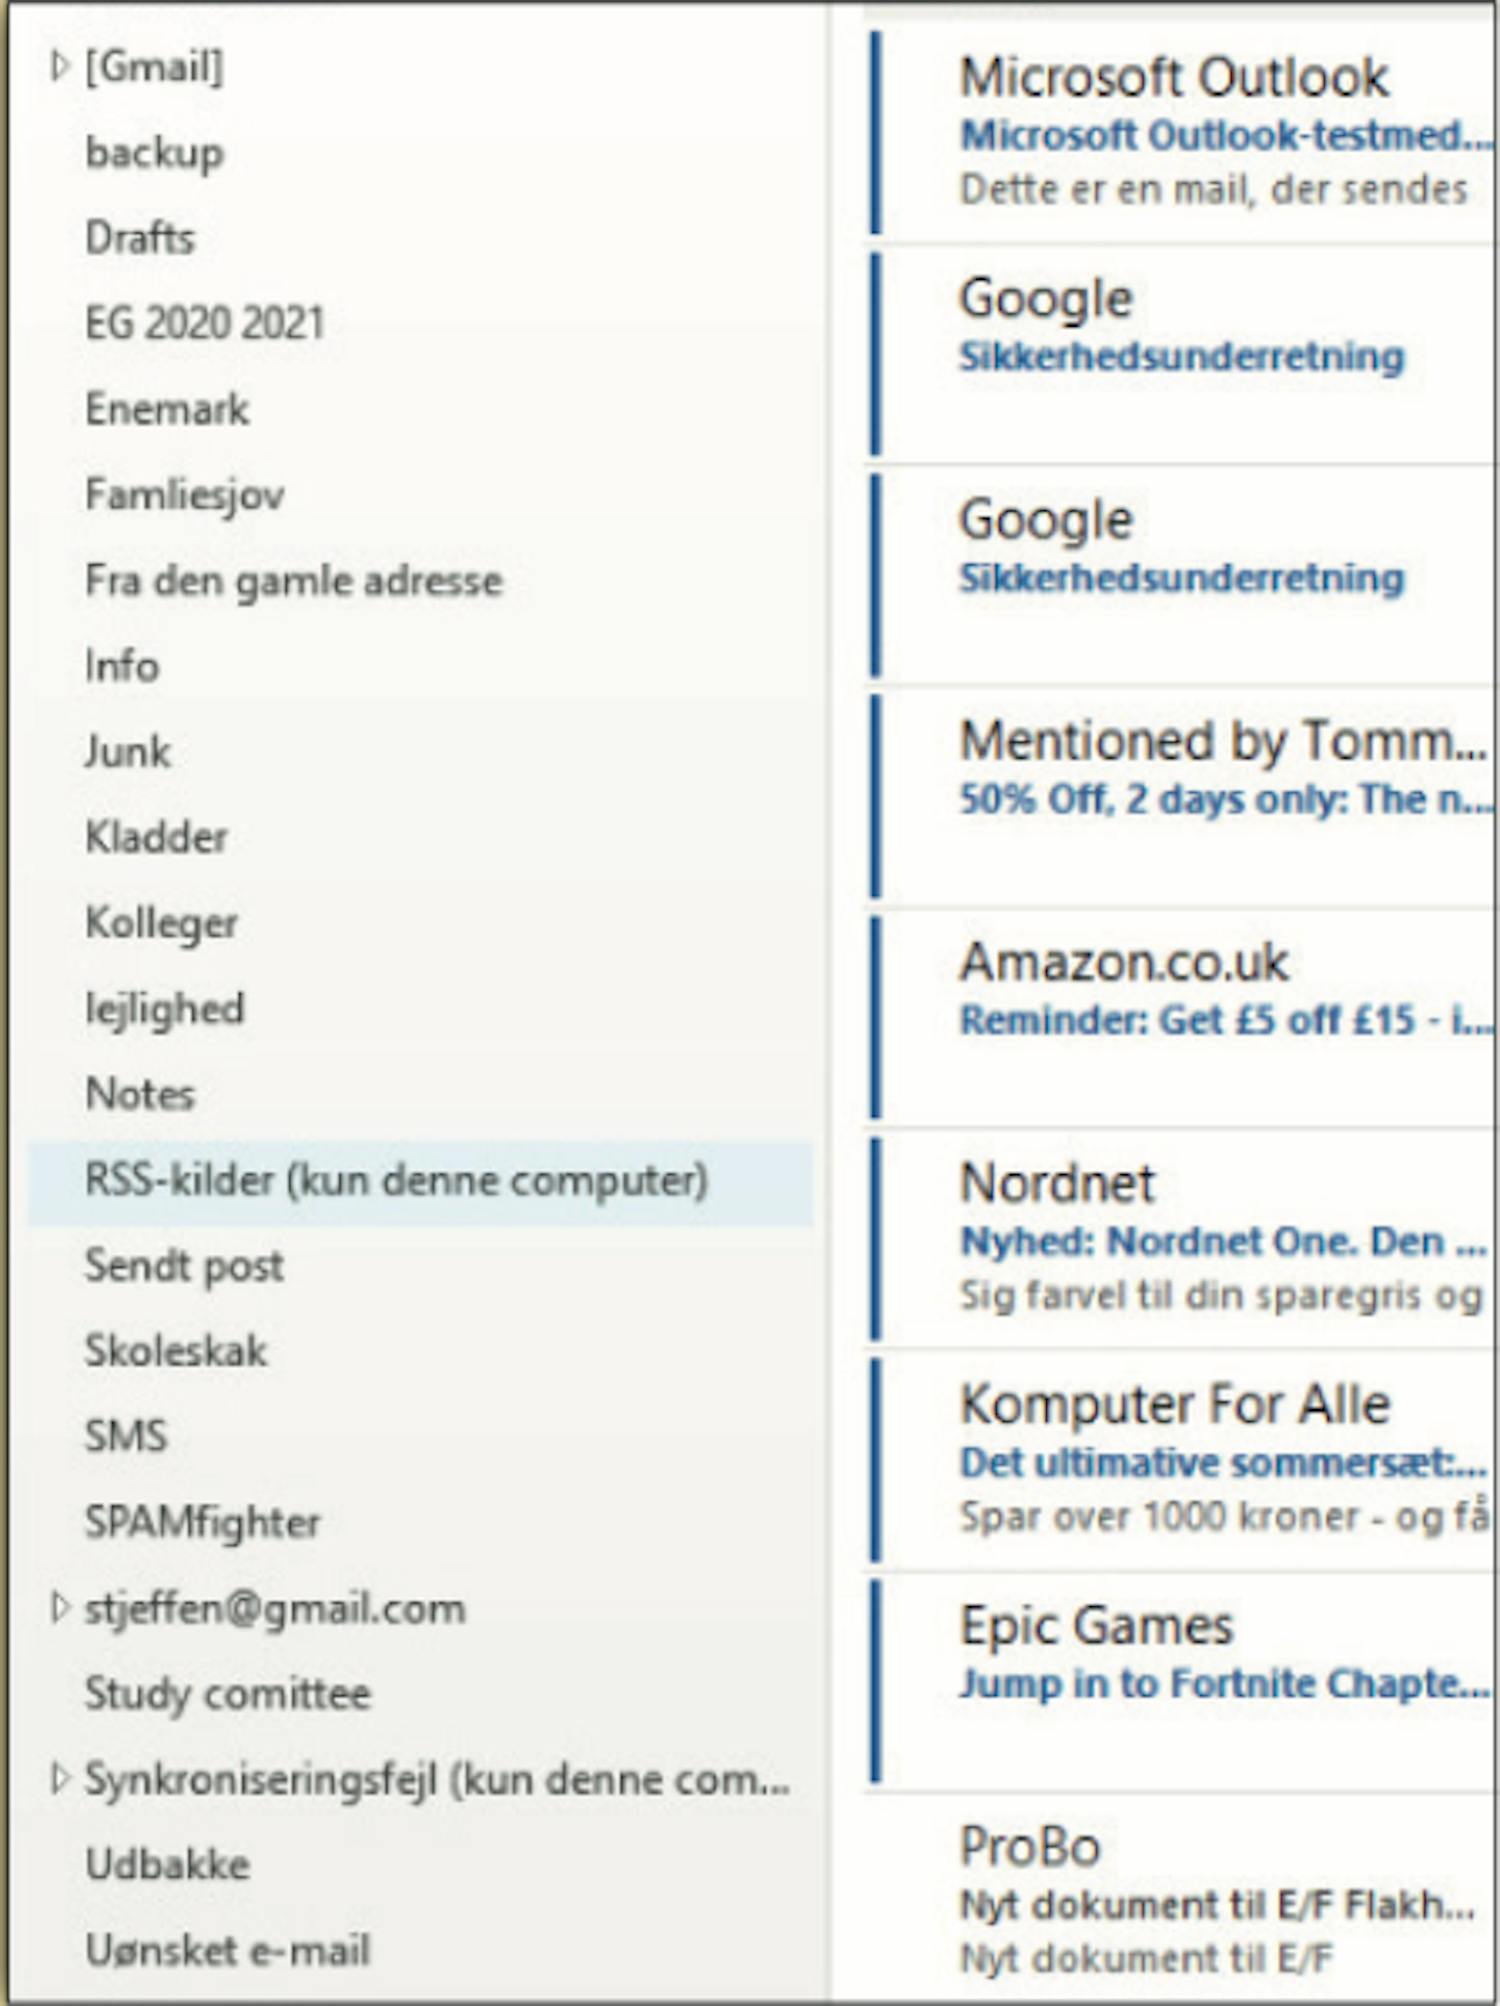Select the SPAMfighter folder
The height and width of the screenshot is (2006, 1500).
click(x=202, y=1522)
